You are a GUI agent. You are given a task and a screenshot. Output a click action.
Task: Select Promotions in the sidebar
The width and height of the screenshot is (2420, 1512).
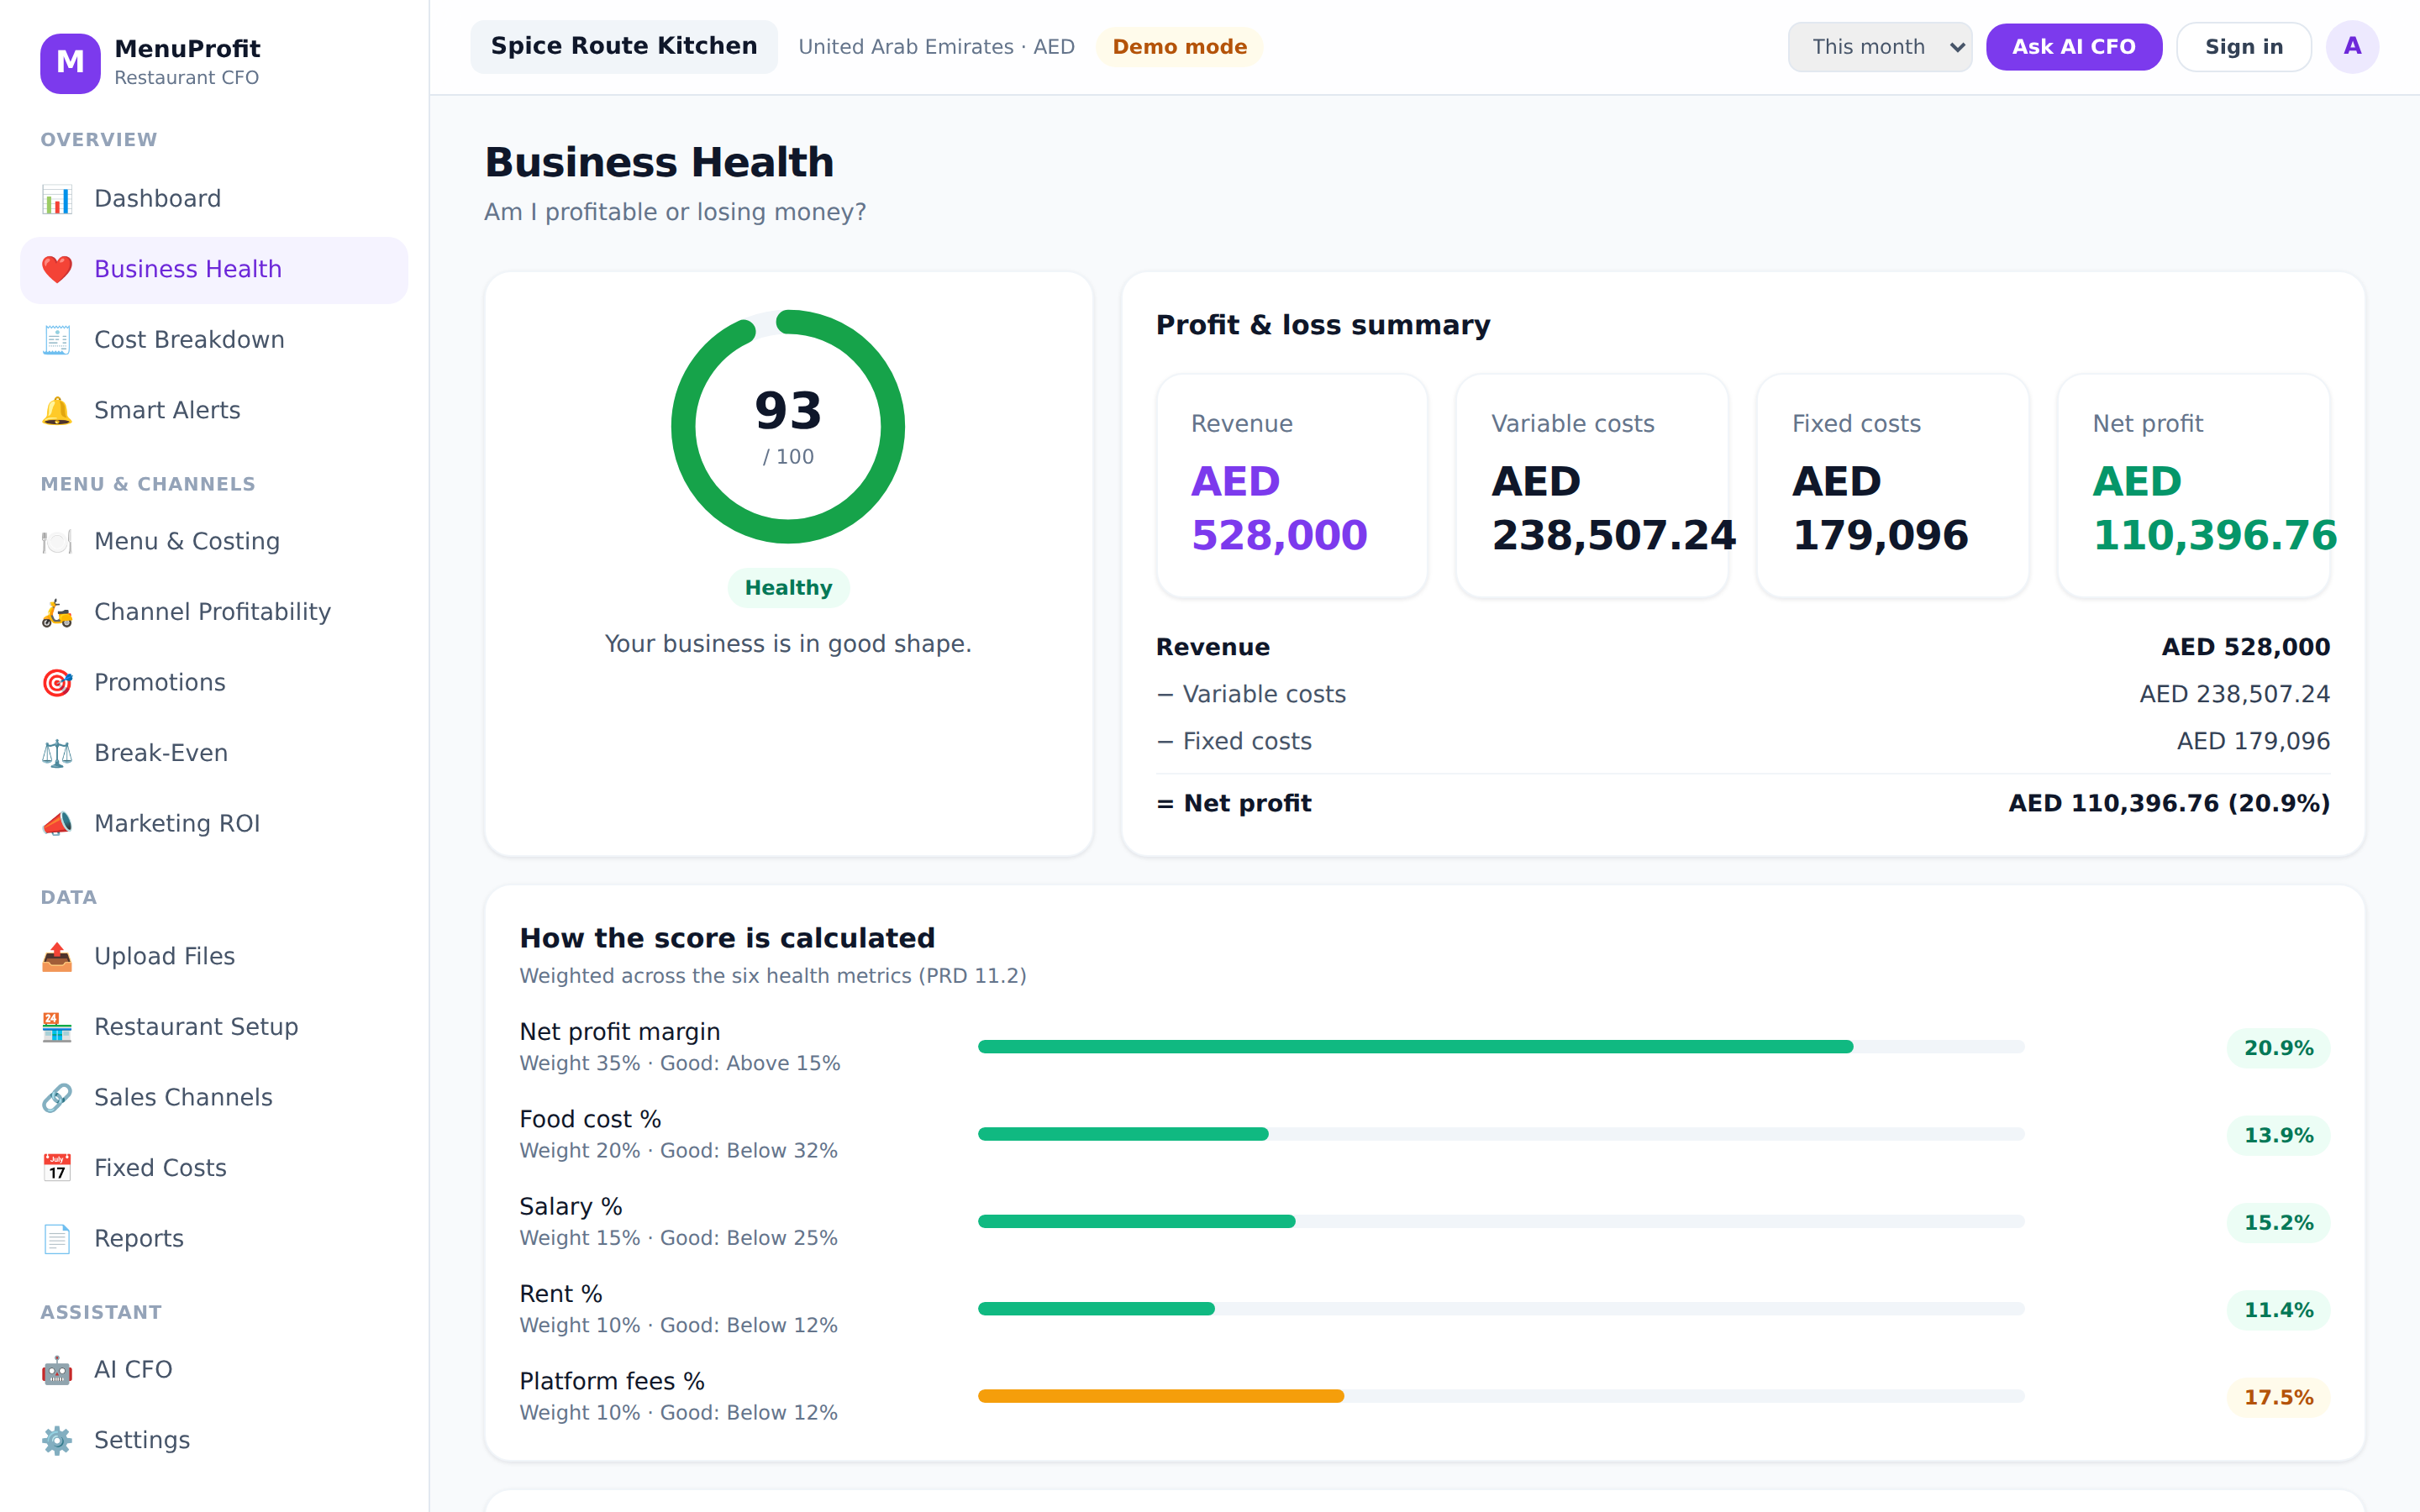[214, 682]
